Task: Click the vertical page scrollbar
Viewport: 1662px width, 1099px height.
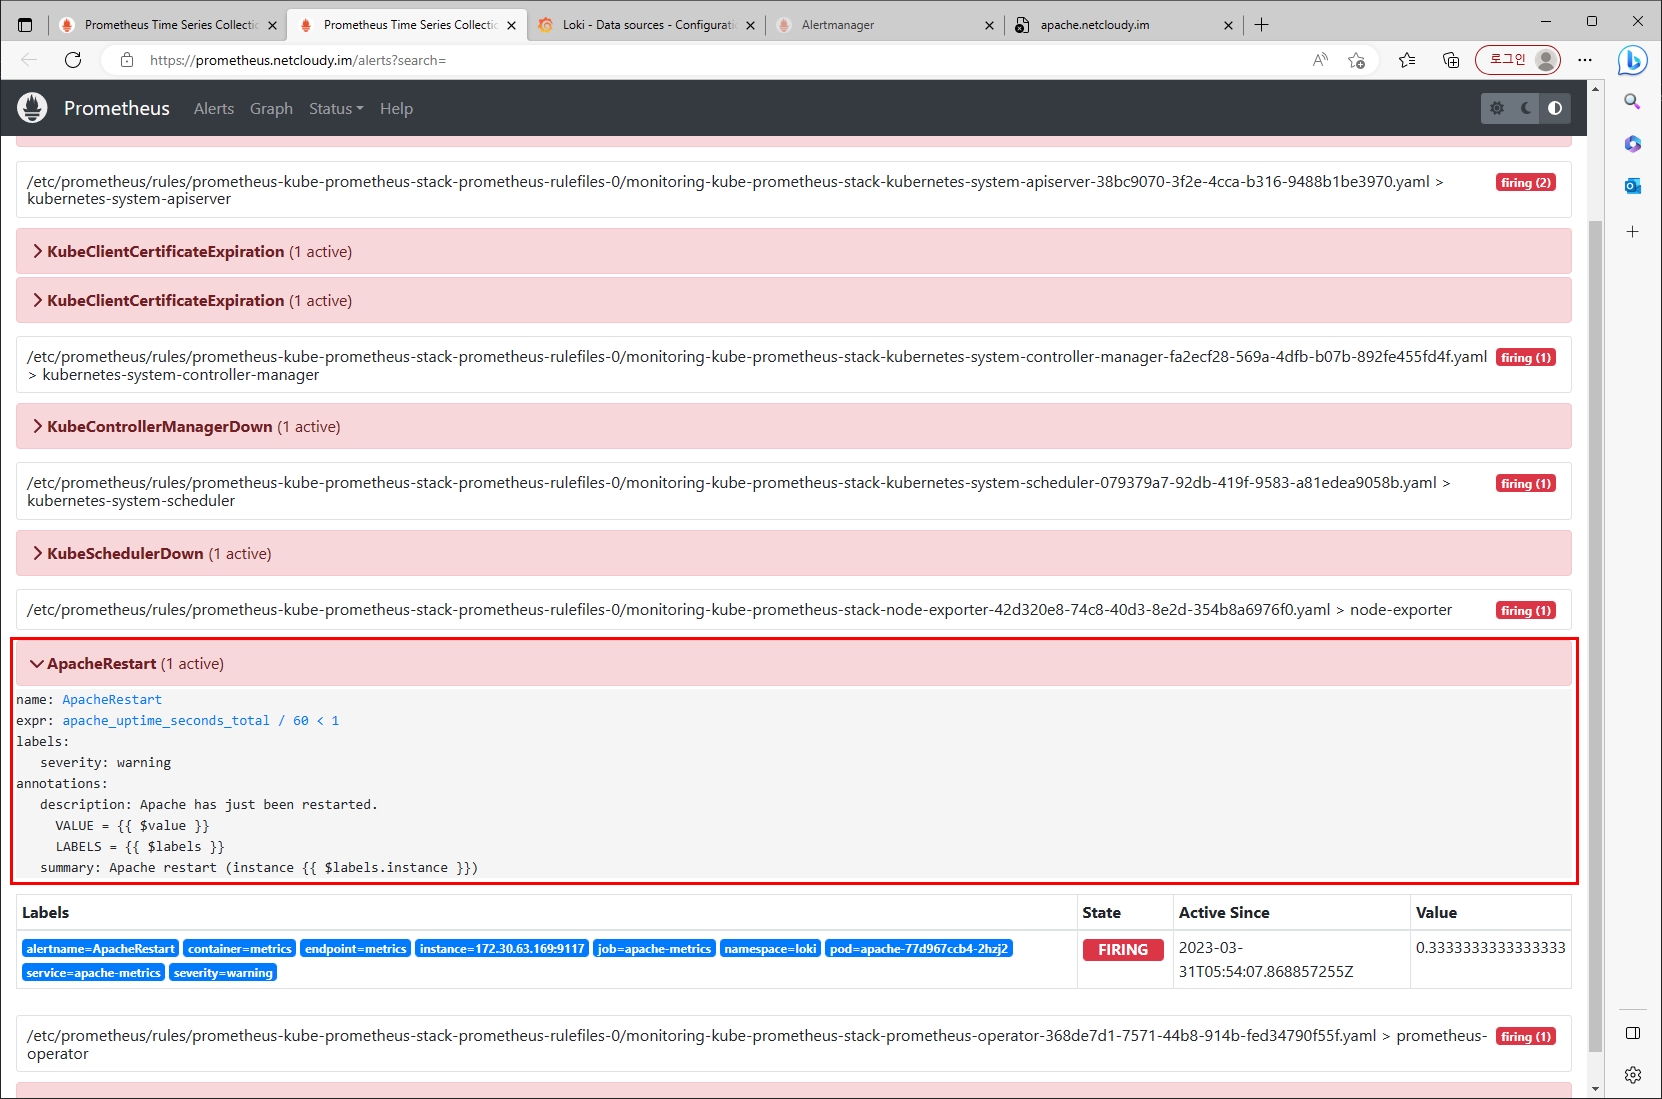Action: [1595, 636]
